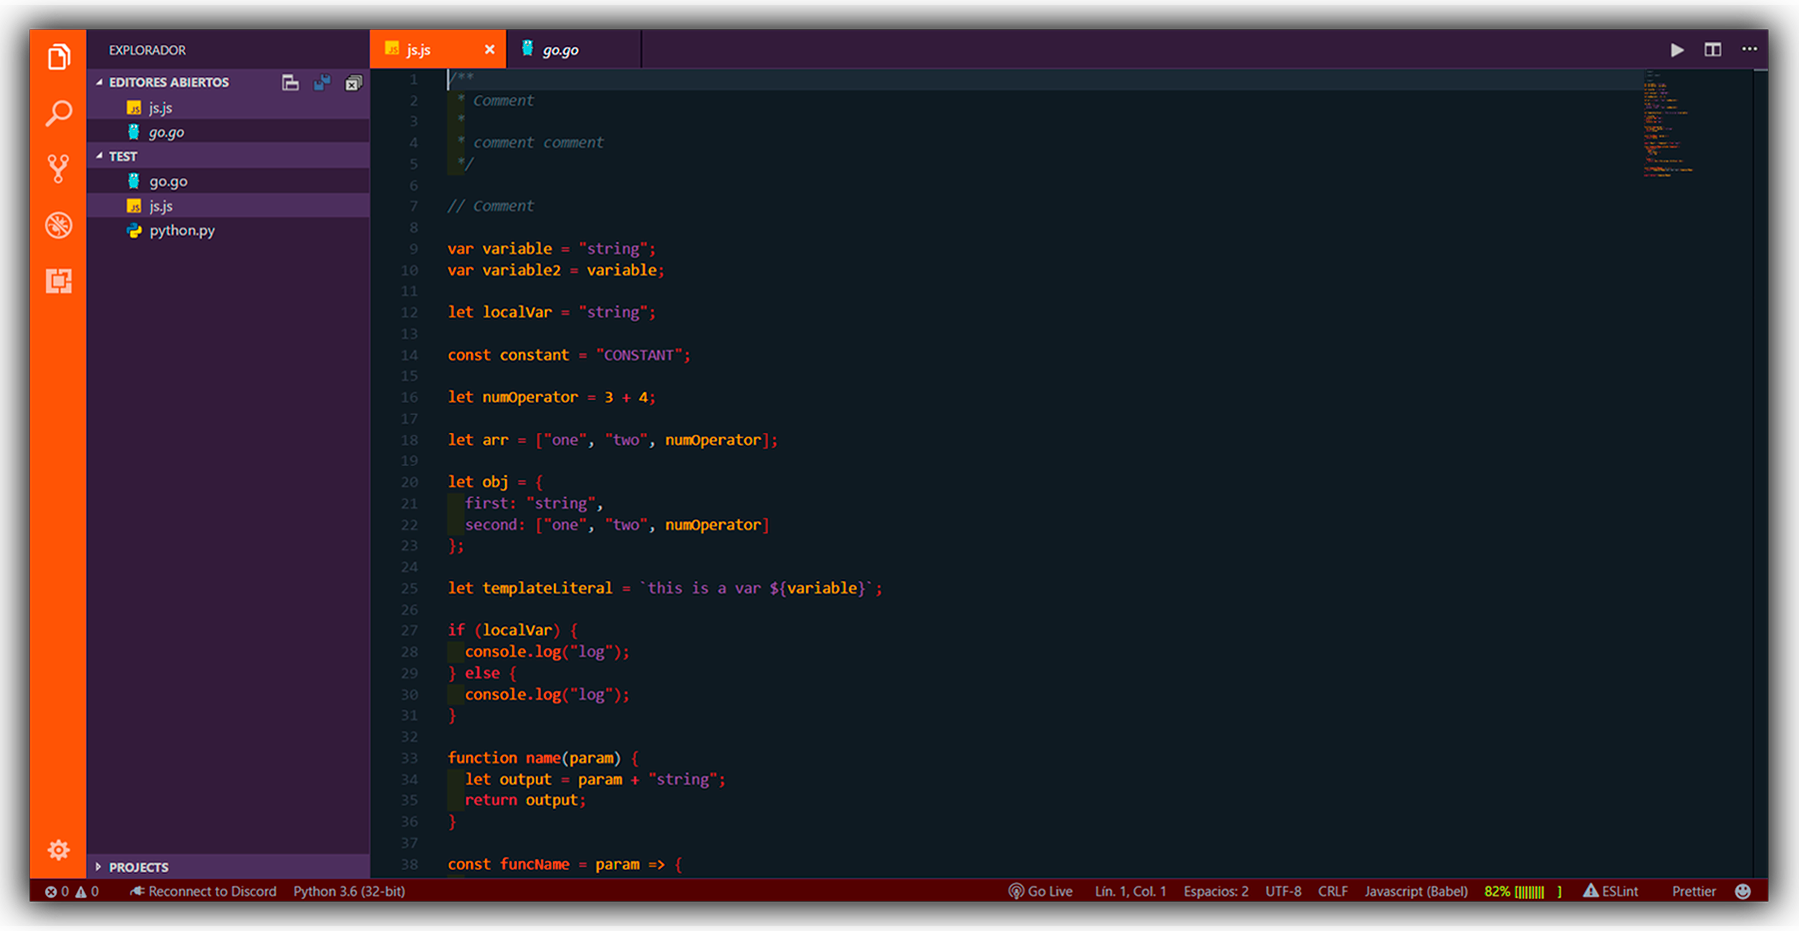
Task: Click the close all editors icon
Action: pyautogui.click(x=353, y=83)
